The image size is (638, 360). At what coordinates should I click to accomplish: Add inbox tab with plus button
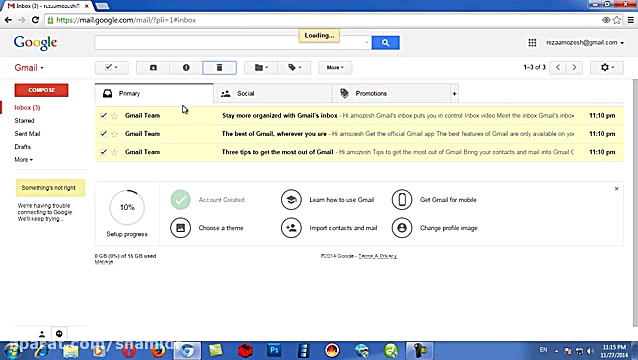454,94
